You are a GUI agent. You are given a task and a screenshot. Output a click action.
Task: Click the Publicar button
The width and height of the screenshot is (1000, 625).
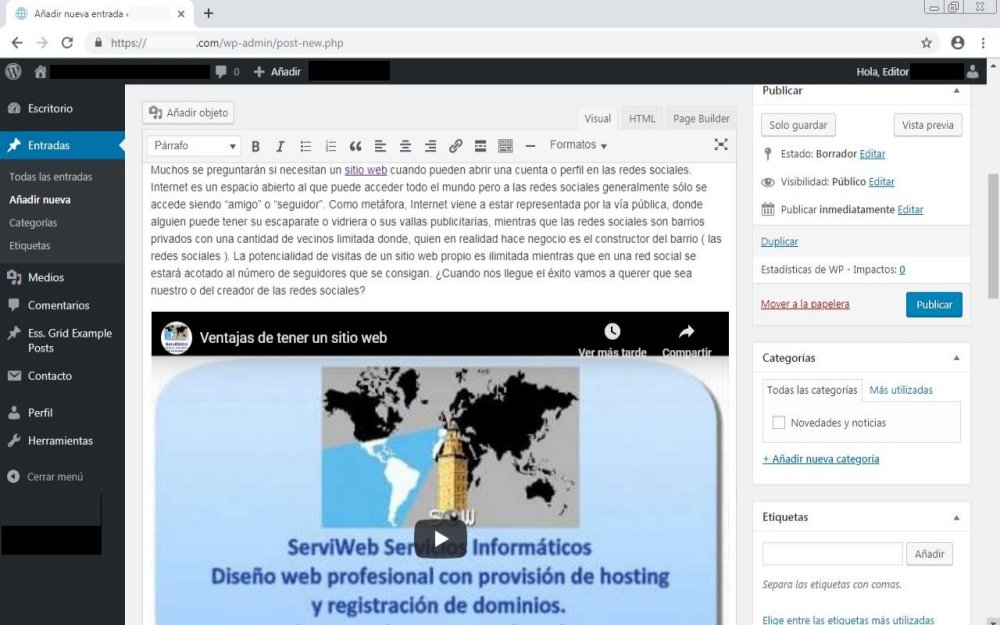click(x=933, y=305)
